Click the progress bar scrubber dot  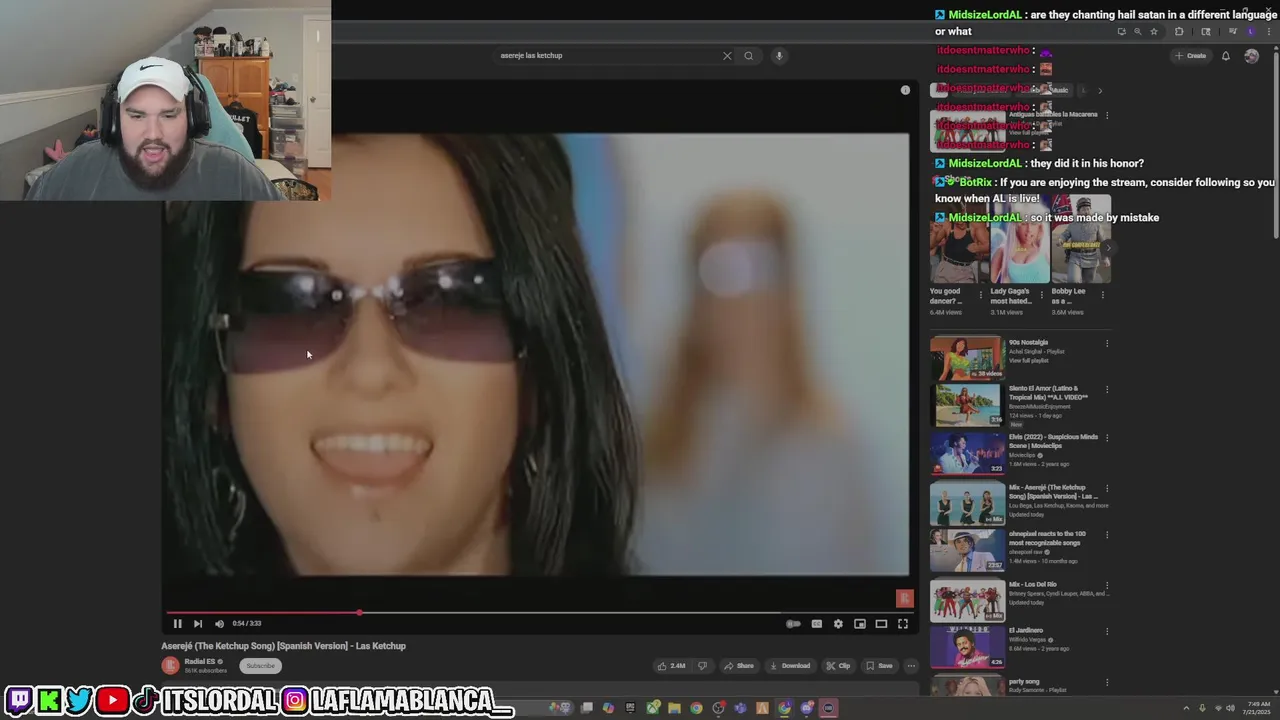coord(359,612)
